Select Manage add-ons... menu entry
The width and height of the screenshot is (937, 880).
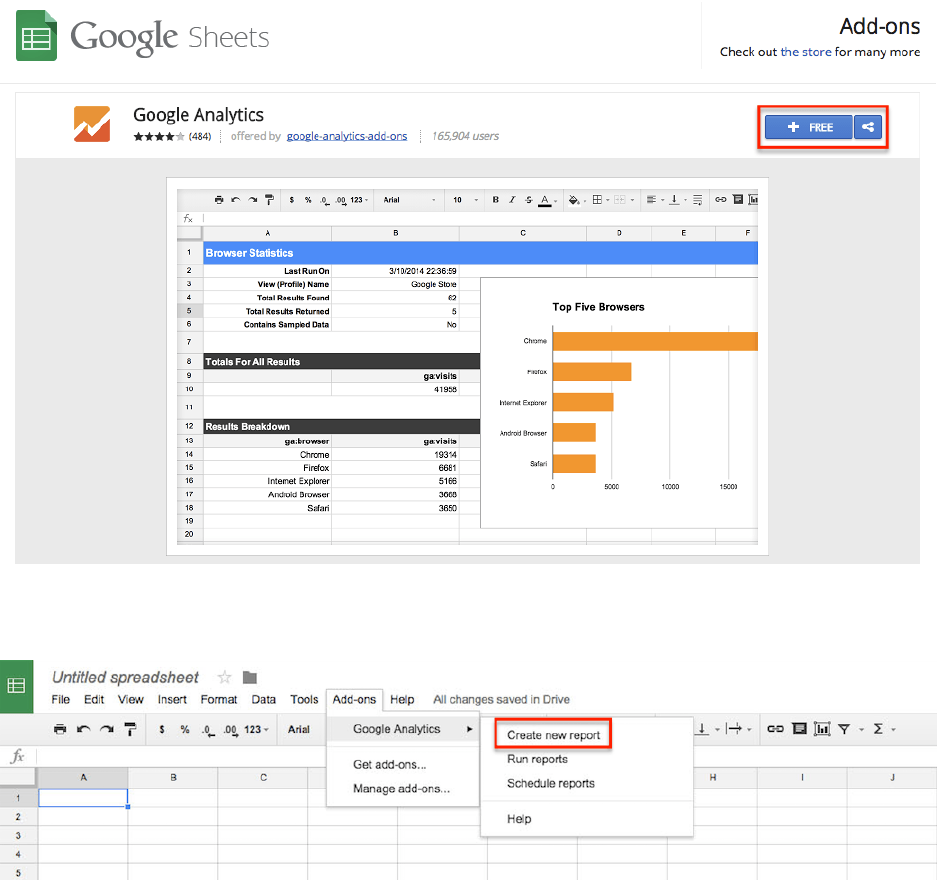(x=402, y=789)
